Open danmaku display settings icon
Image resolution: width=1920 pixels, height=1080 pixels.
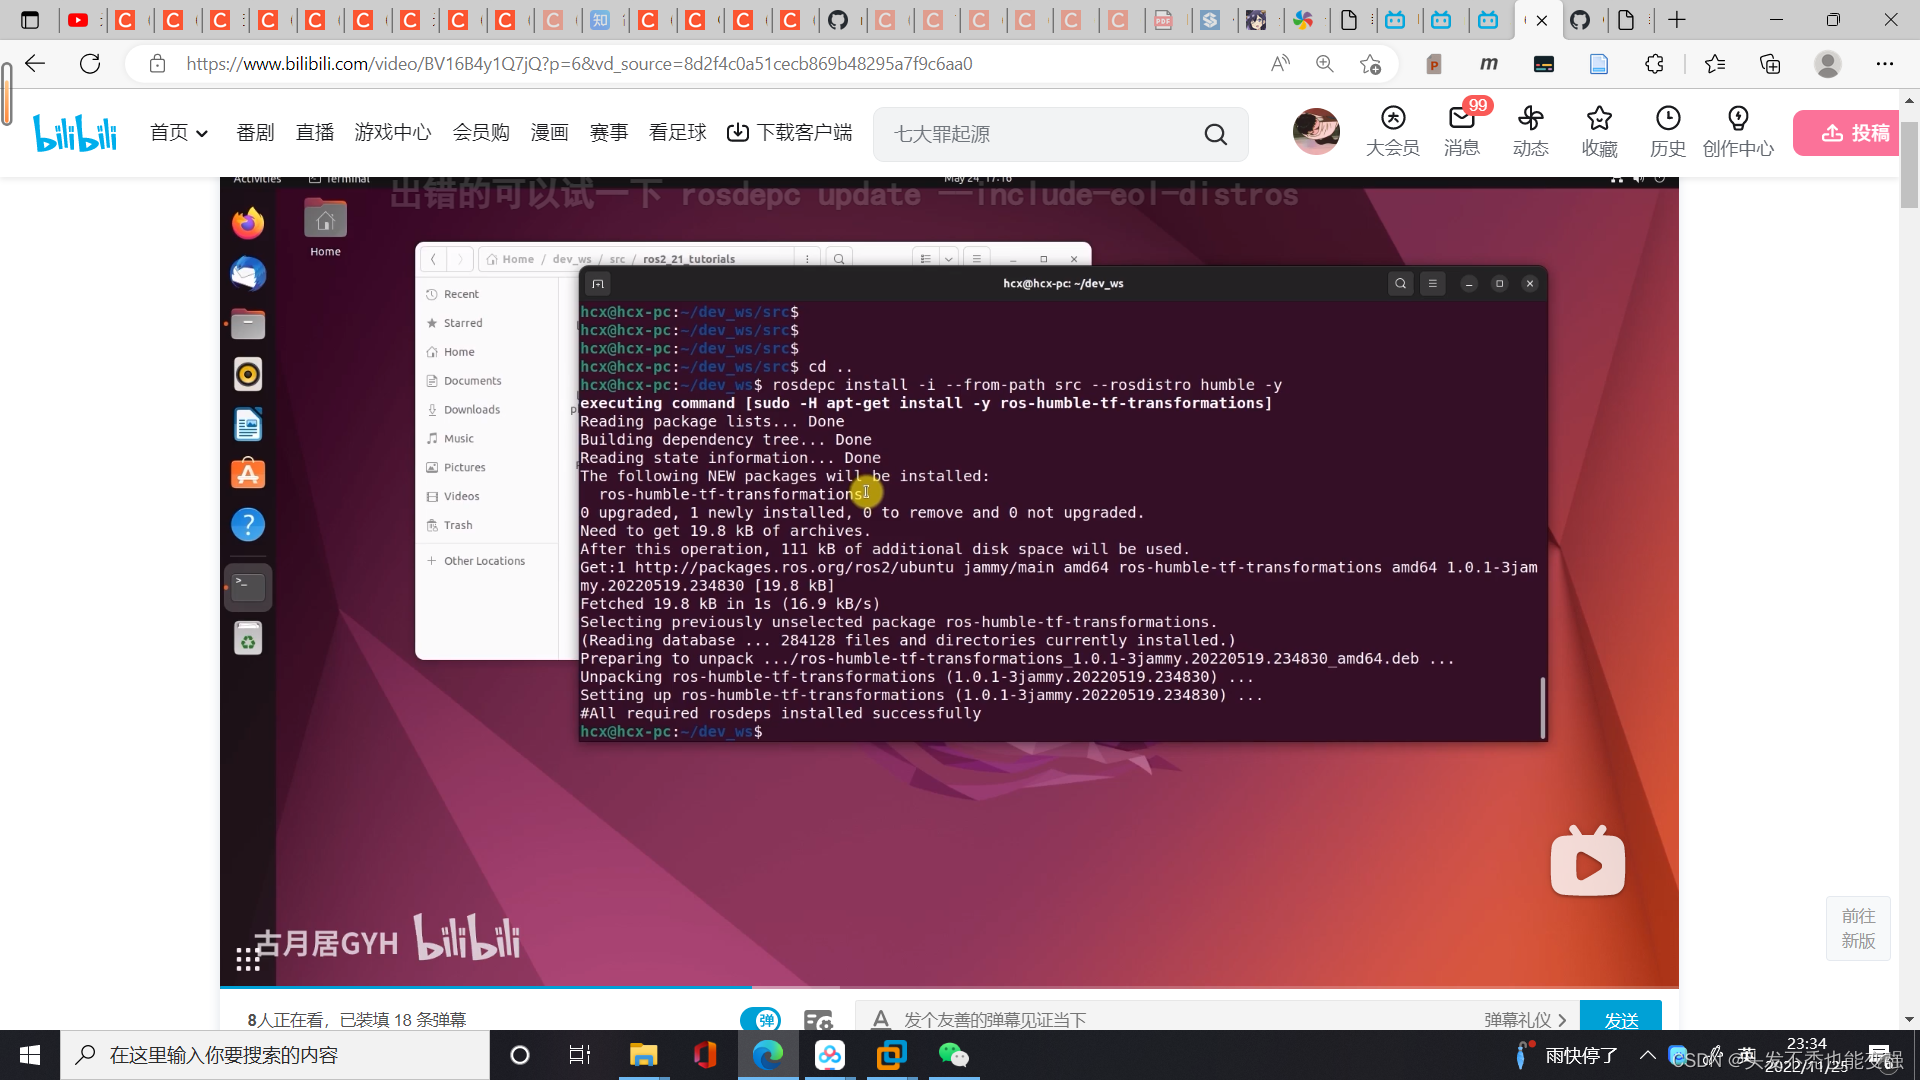click(818, 1020)
